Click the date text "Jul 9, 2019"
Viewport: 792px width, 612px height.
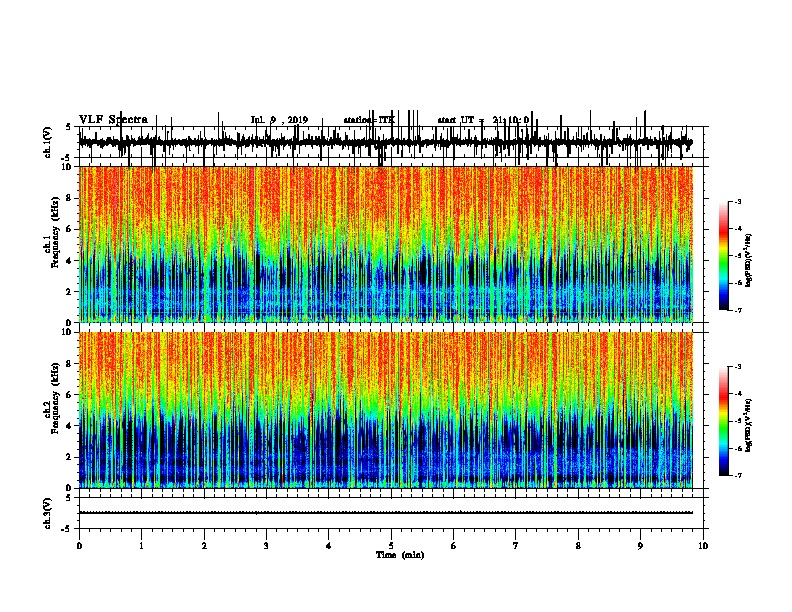click(279, 120)
